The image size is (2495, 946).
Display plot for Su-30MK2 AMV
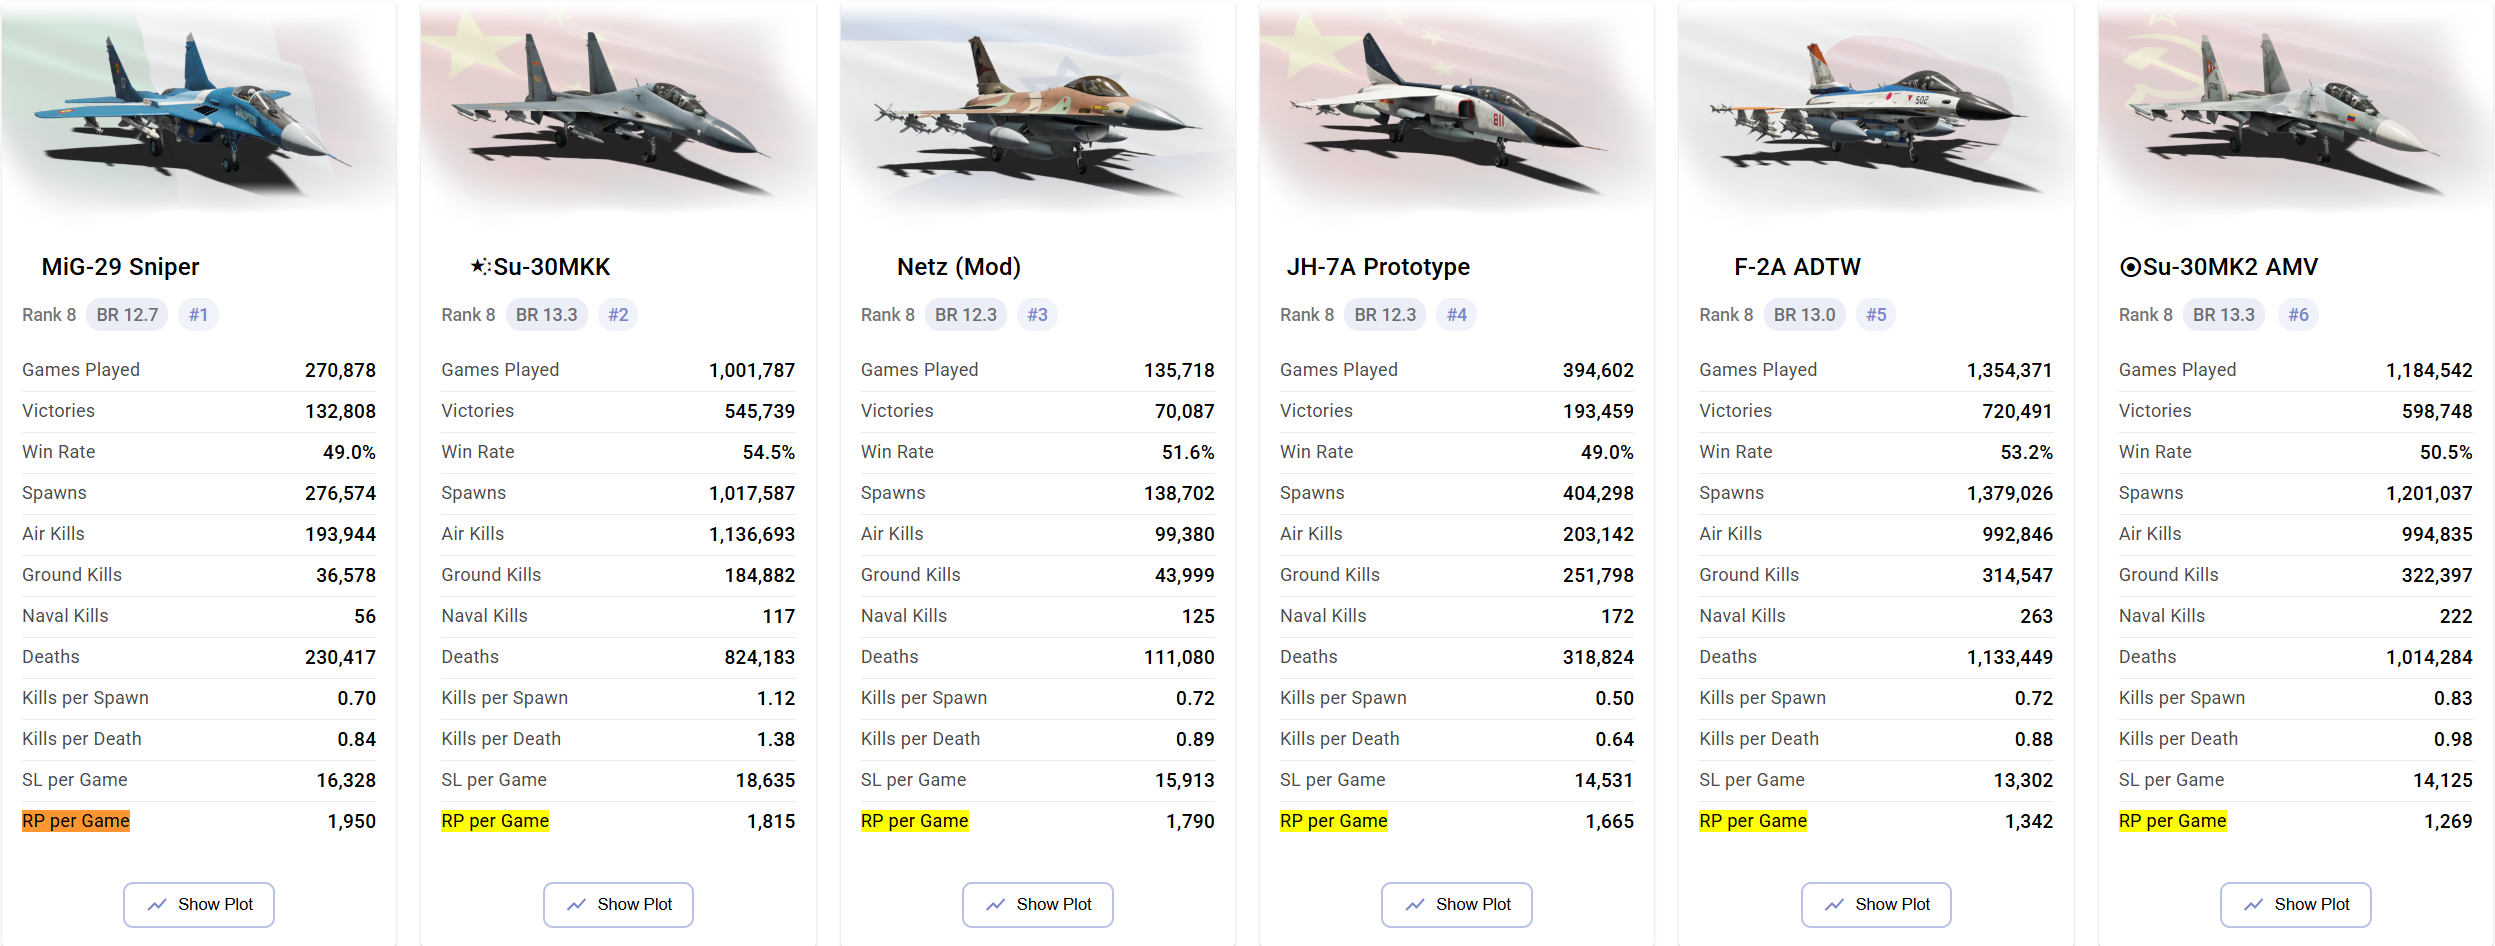(2295, 904)
